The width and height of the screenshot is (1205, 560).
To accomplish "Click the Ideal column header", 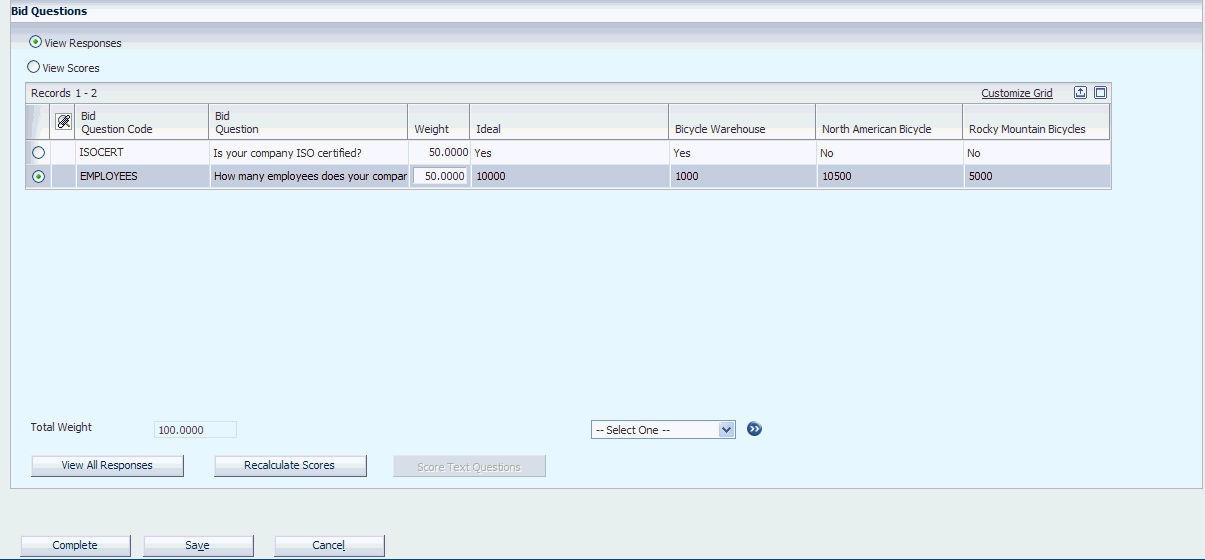I will [569, 122].
